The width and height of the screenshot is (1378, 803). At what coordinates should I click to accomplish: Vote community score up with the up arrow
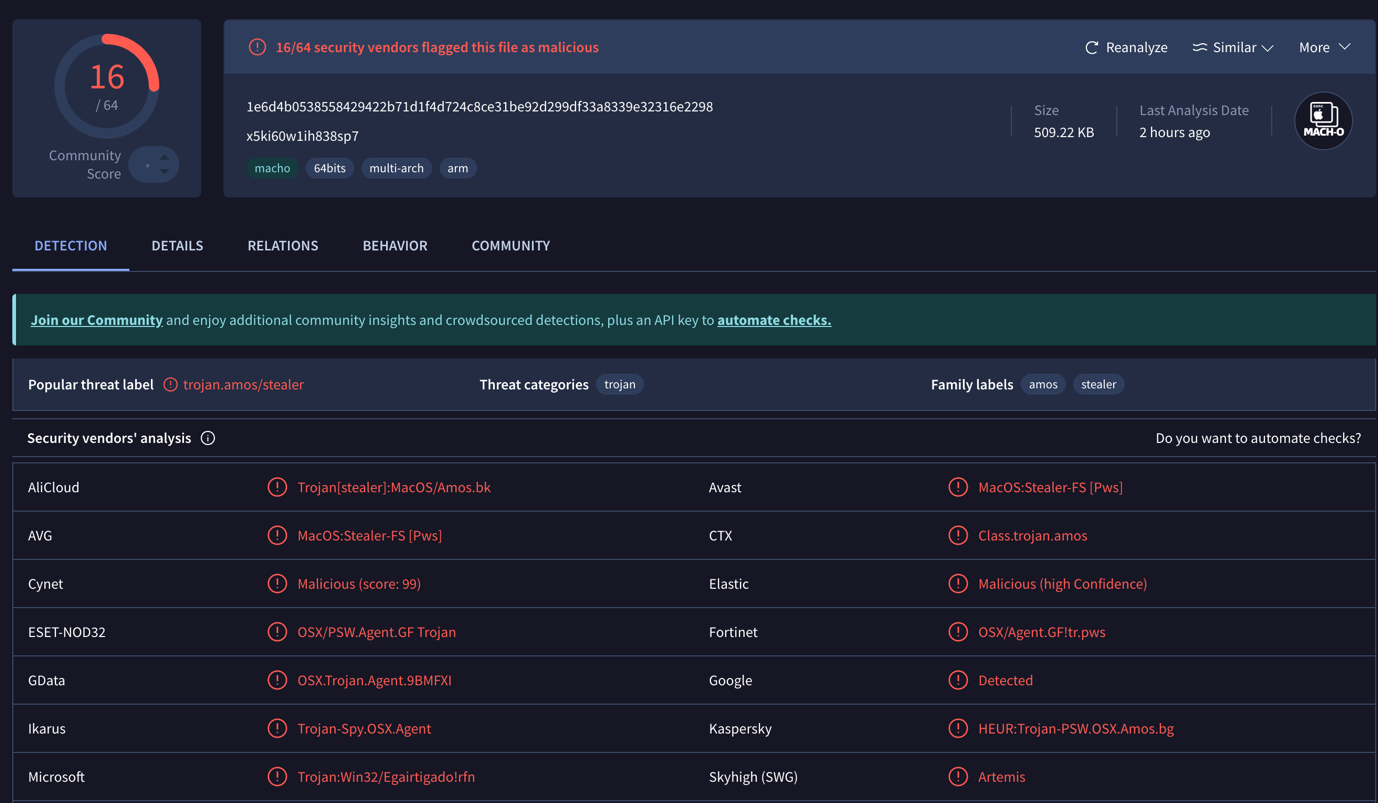tap(165, 158)
